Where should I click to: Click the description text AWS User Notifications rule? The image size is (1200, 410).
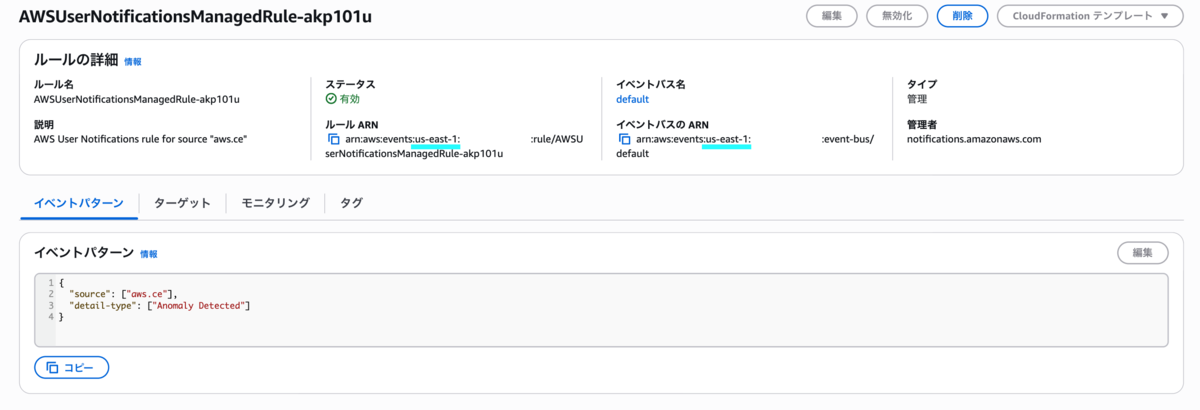click(x=140, y=139)
